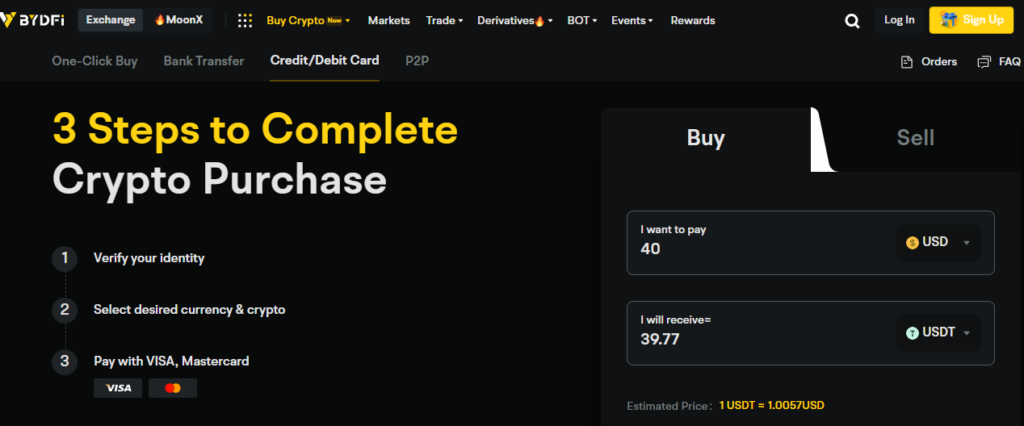
Task: Click the VISA card icon
Action: (118, 388)
